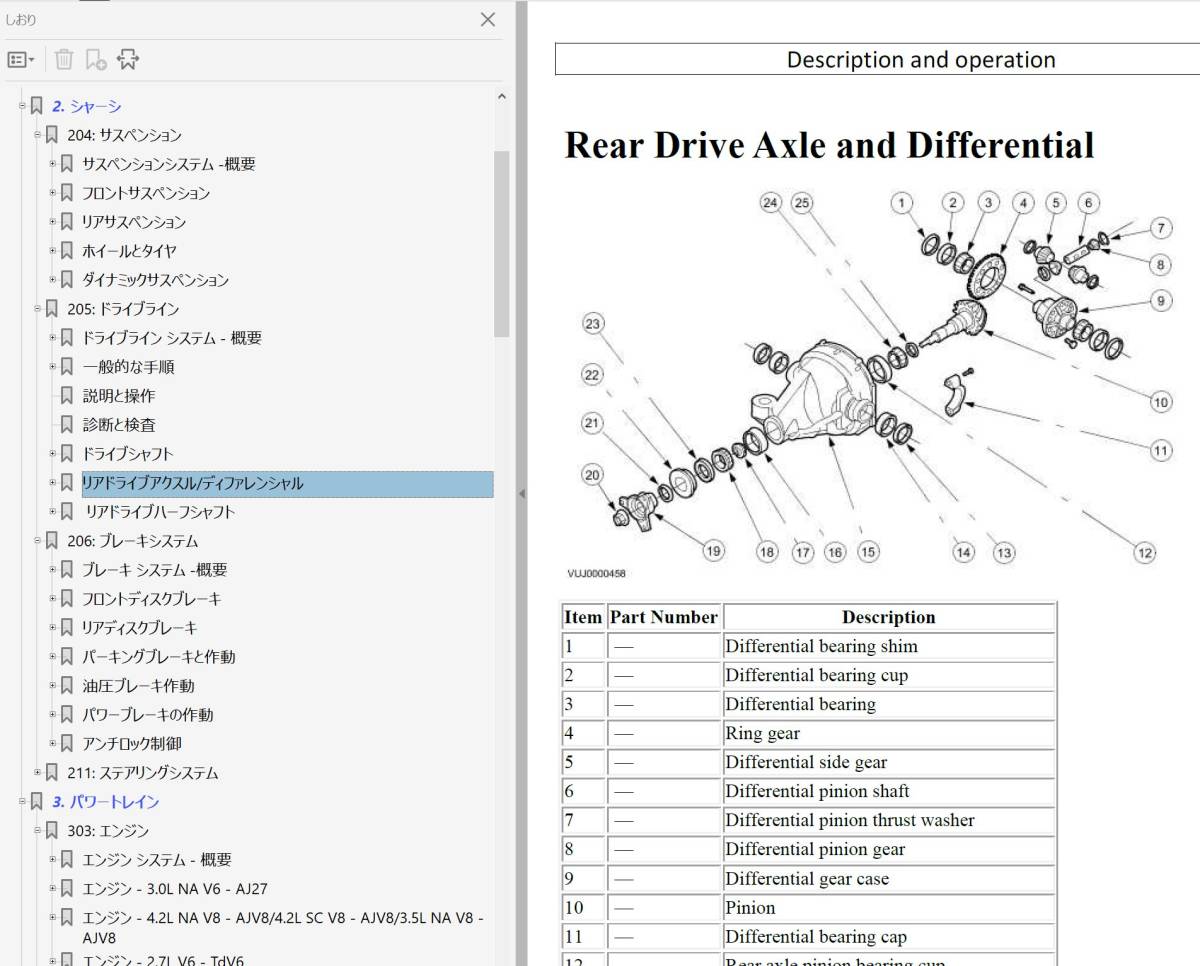
Task: Expand ドライブライン システム - 概要 bookmark
Action: click(x=53, y=337)
